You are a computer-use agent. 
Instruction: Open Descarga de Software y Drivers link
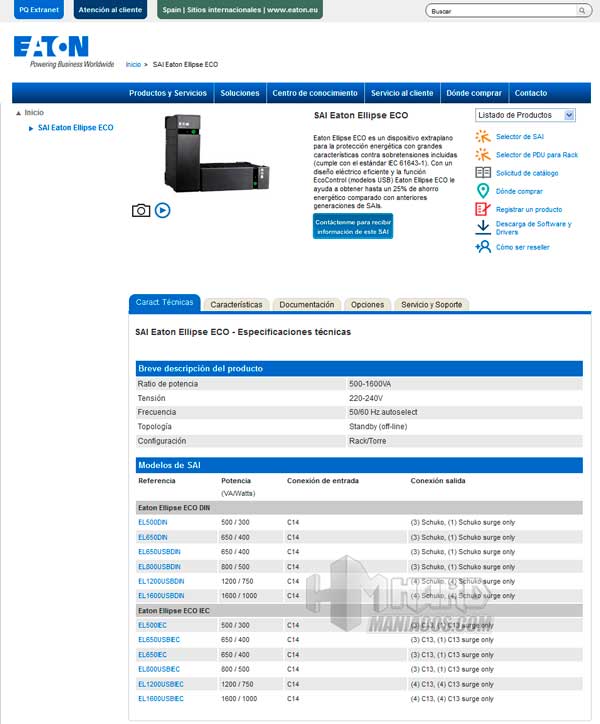(x=533, y=228)
